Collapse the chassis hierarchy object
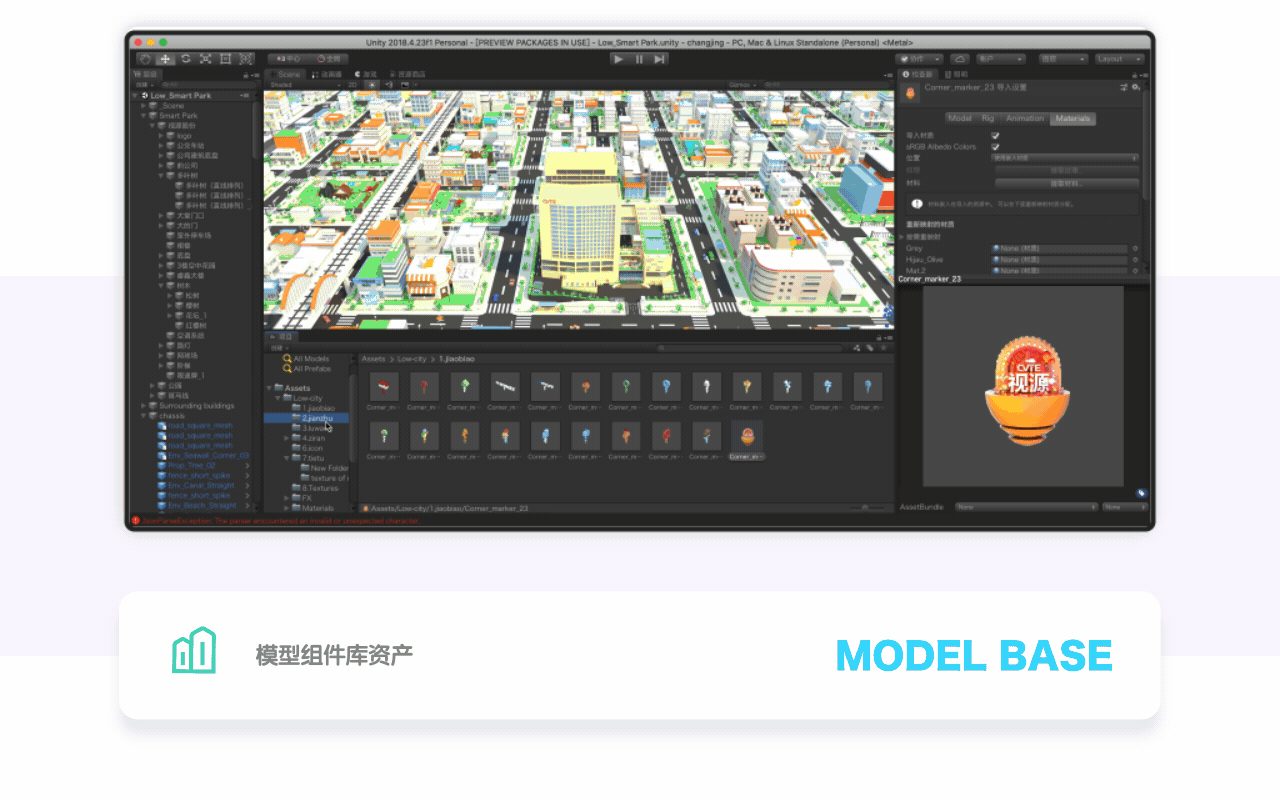The height and width of the screenshot is (800, 1280). point(144,415)
